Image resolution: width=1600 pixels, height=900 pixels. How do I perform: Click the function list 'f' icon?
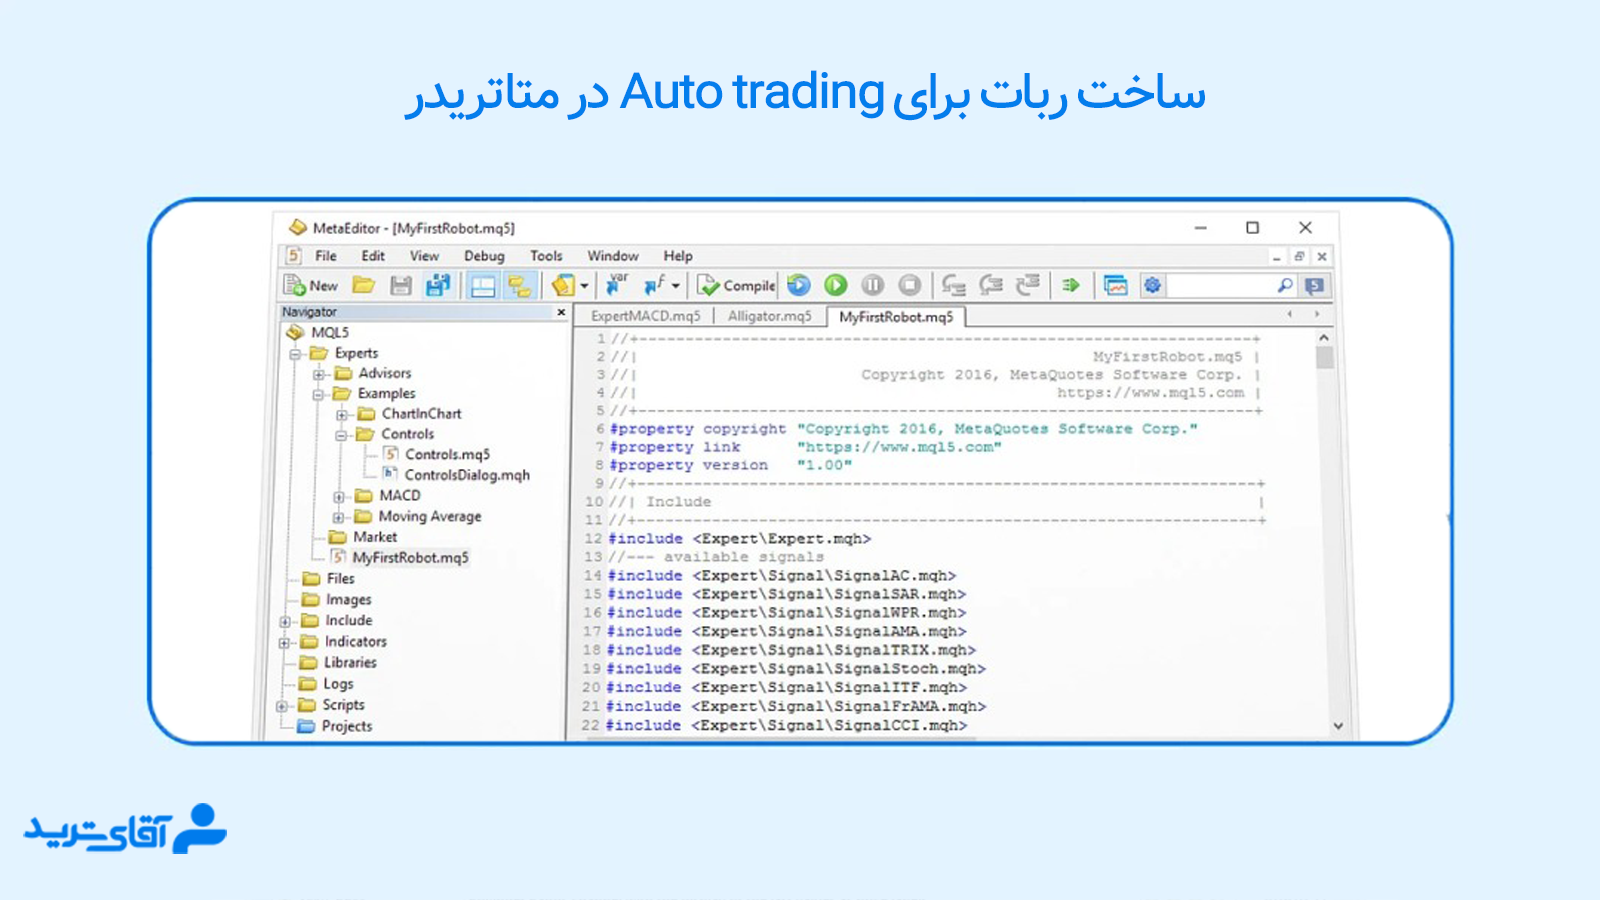click(x=654, y=286)
